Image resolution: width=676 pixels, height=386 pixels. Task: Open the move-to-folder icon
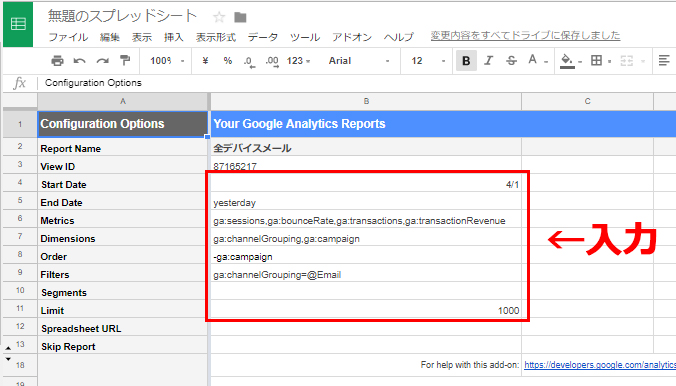(240, 17)
